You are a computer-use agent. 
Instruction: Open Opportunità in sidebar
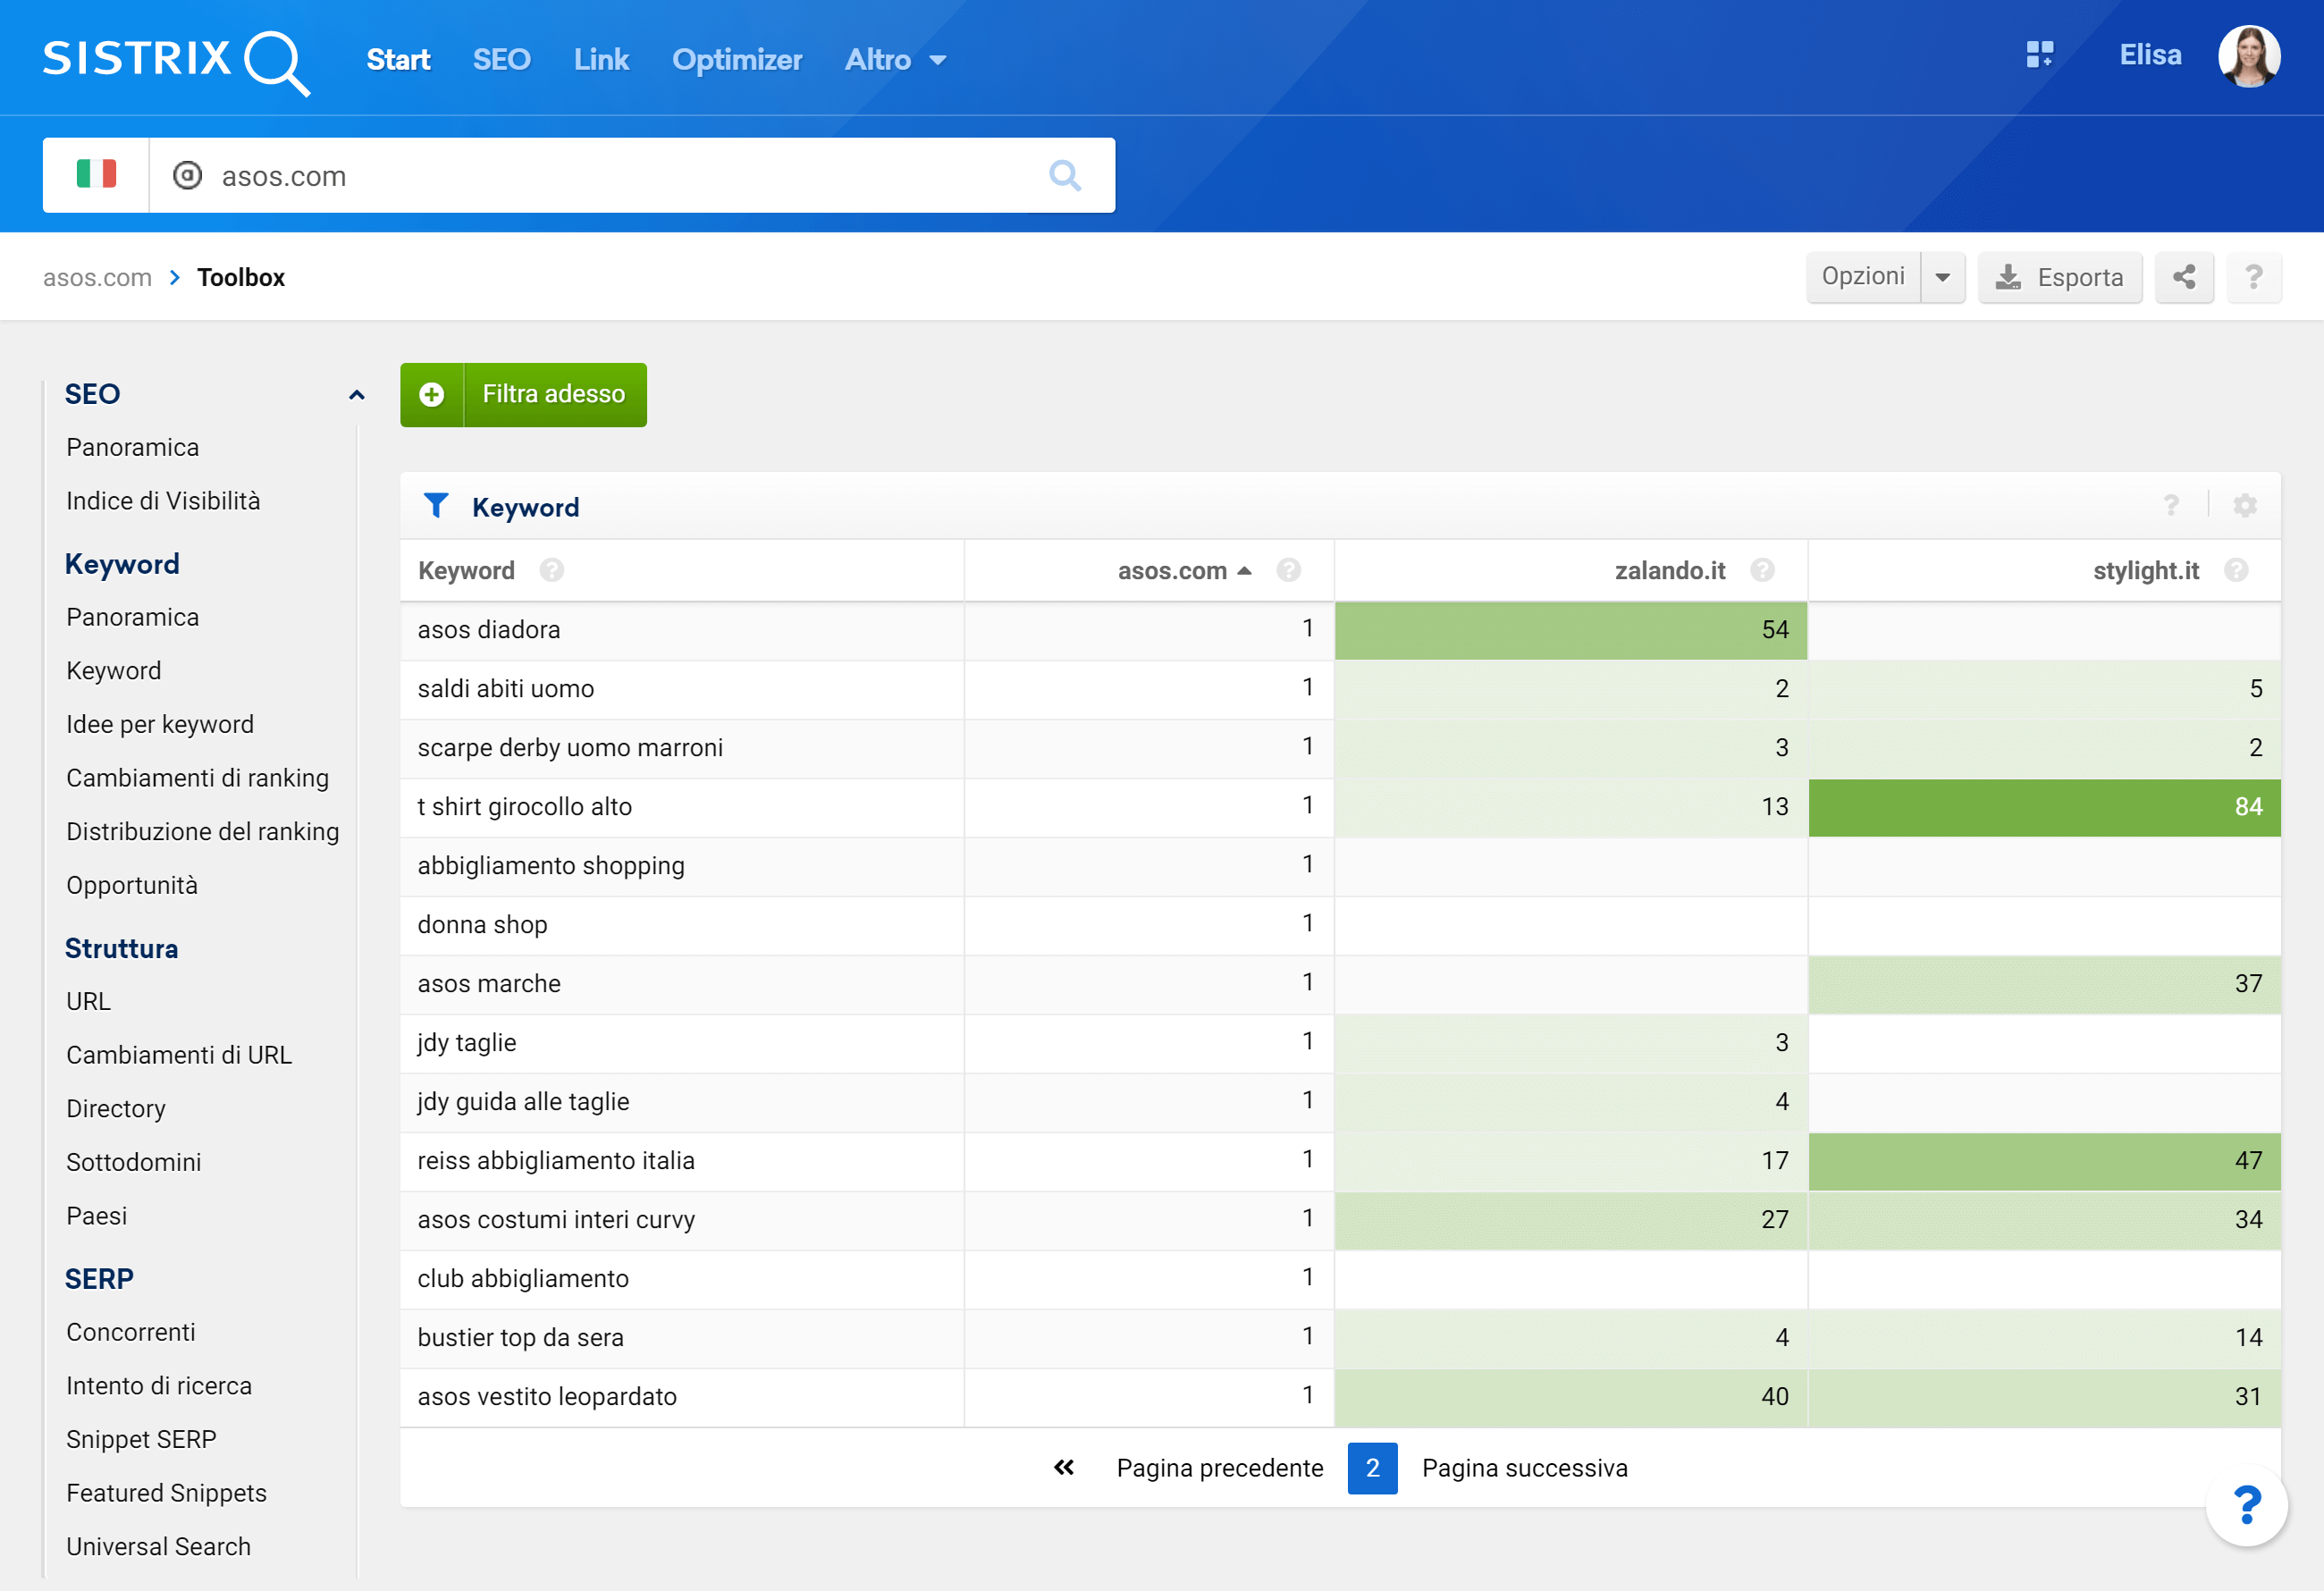[x=132, y=885]
